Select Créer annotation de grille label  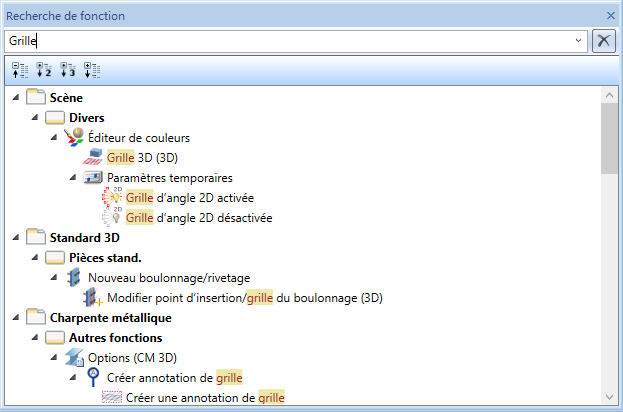[174, 377]
